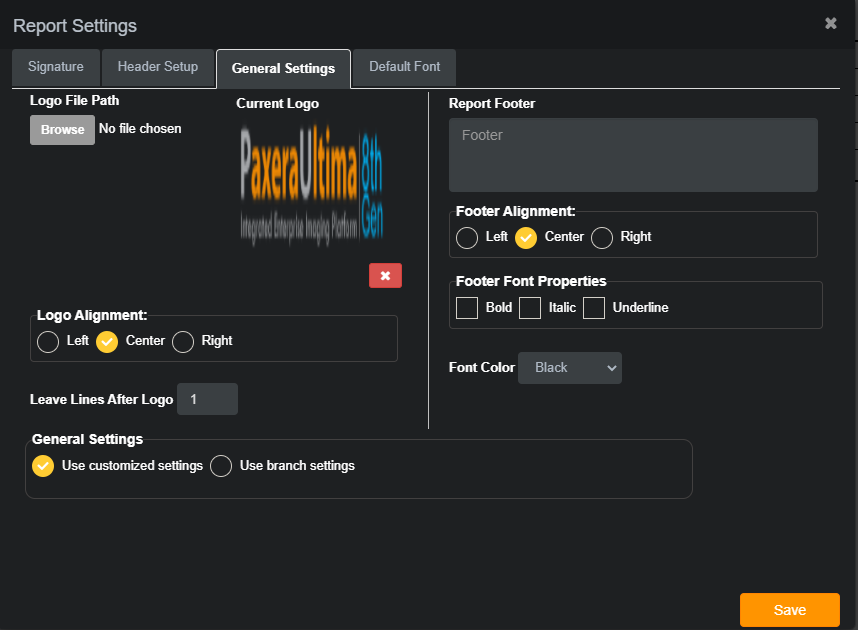This screenshot has height=630, width=858.
Task: Select Use branch settings option
Action: (x=221, y=466)
